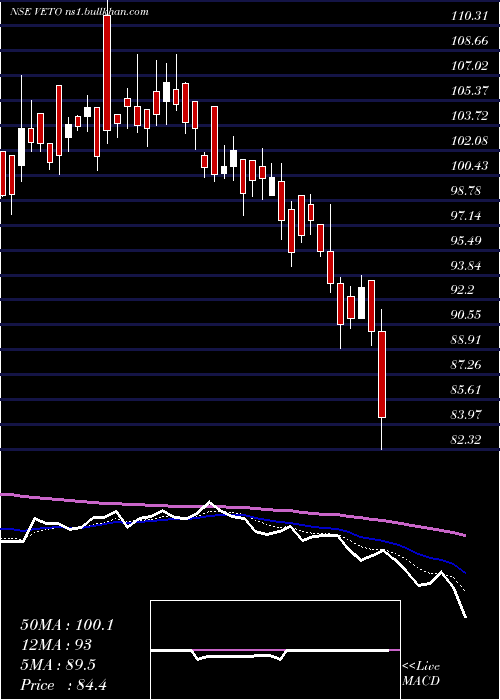Click the 12MA : 93 readout
Screen dimensions: 500x700
56,645
